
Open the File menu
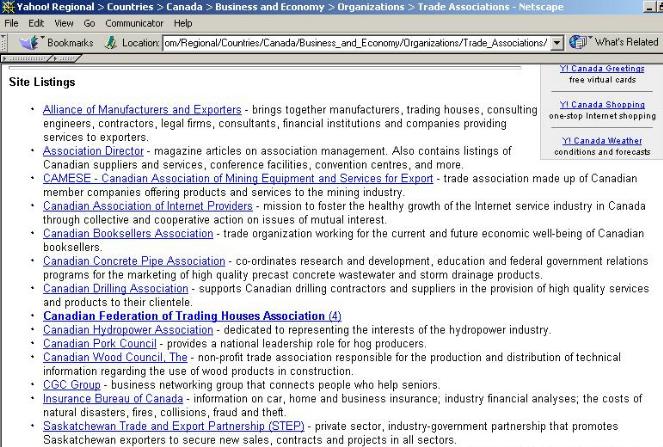tap(11, 23)
